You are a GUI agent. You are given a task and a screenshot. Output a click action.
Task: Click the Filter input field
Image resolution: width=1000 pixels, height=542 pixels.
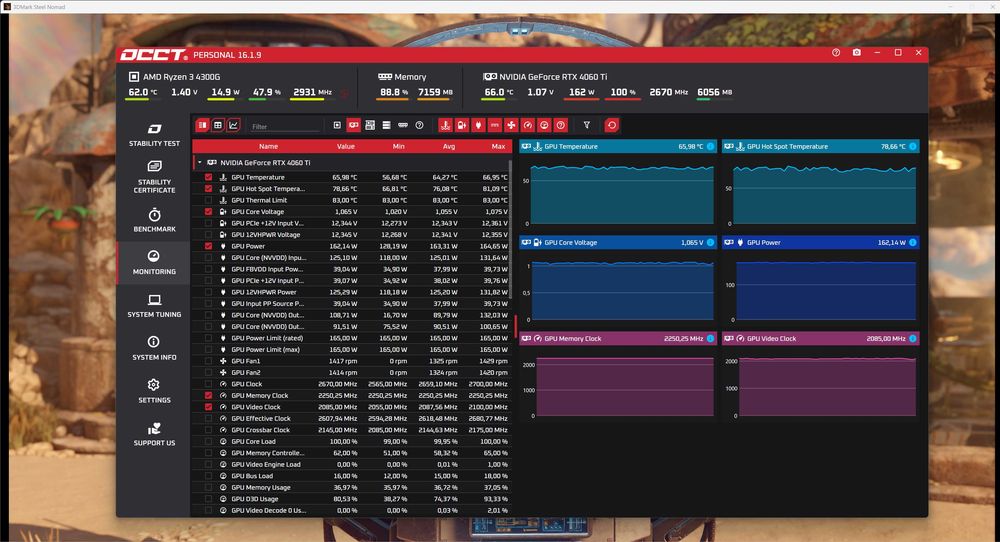point(285,126)
